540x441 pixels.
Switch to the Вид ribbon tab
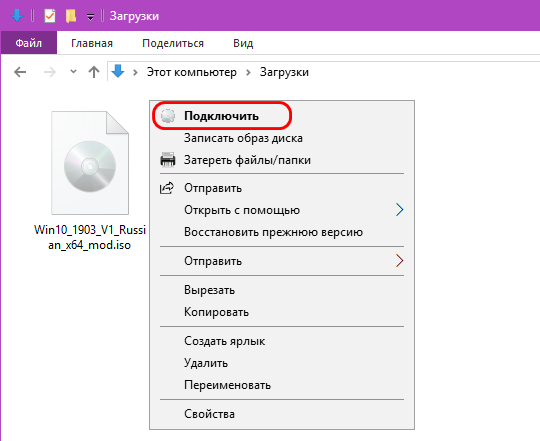pyautogui.click(x=243, y=43)
